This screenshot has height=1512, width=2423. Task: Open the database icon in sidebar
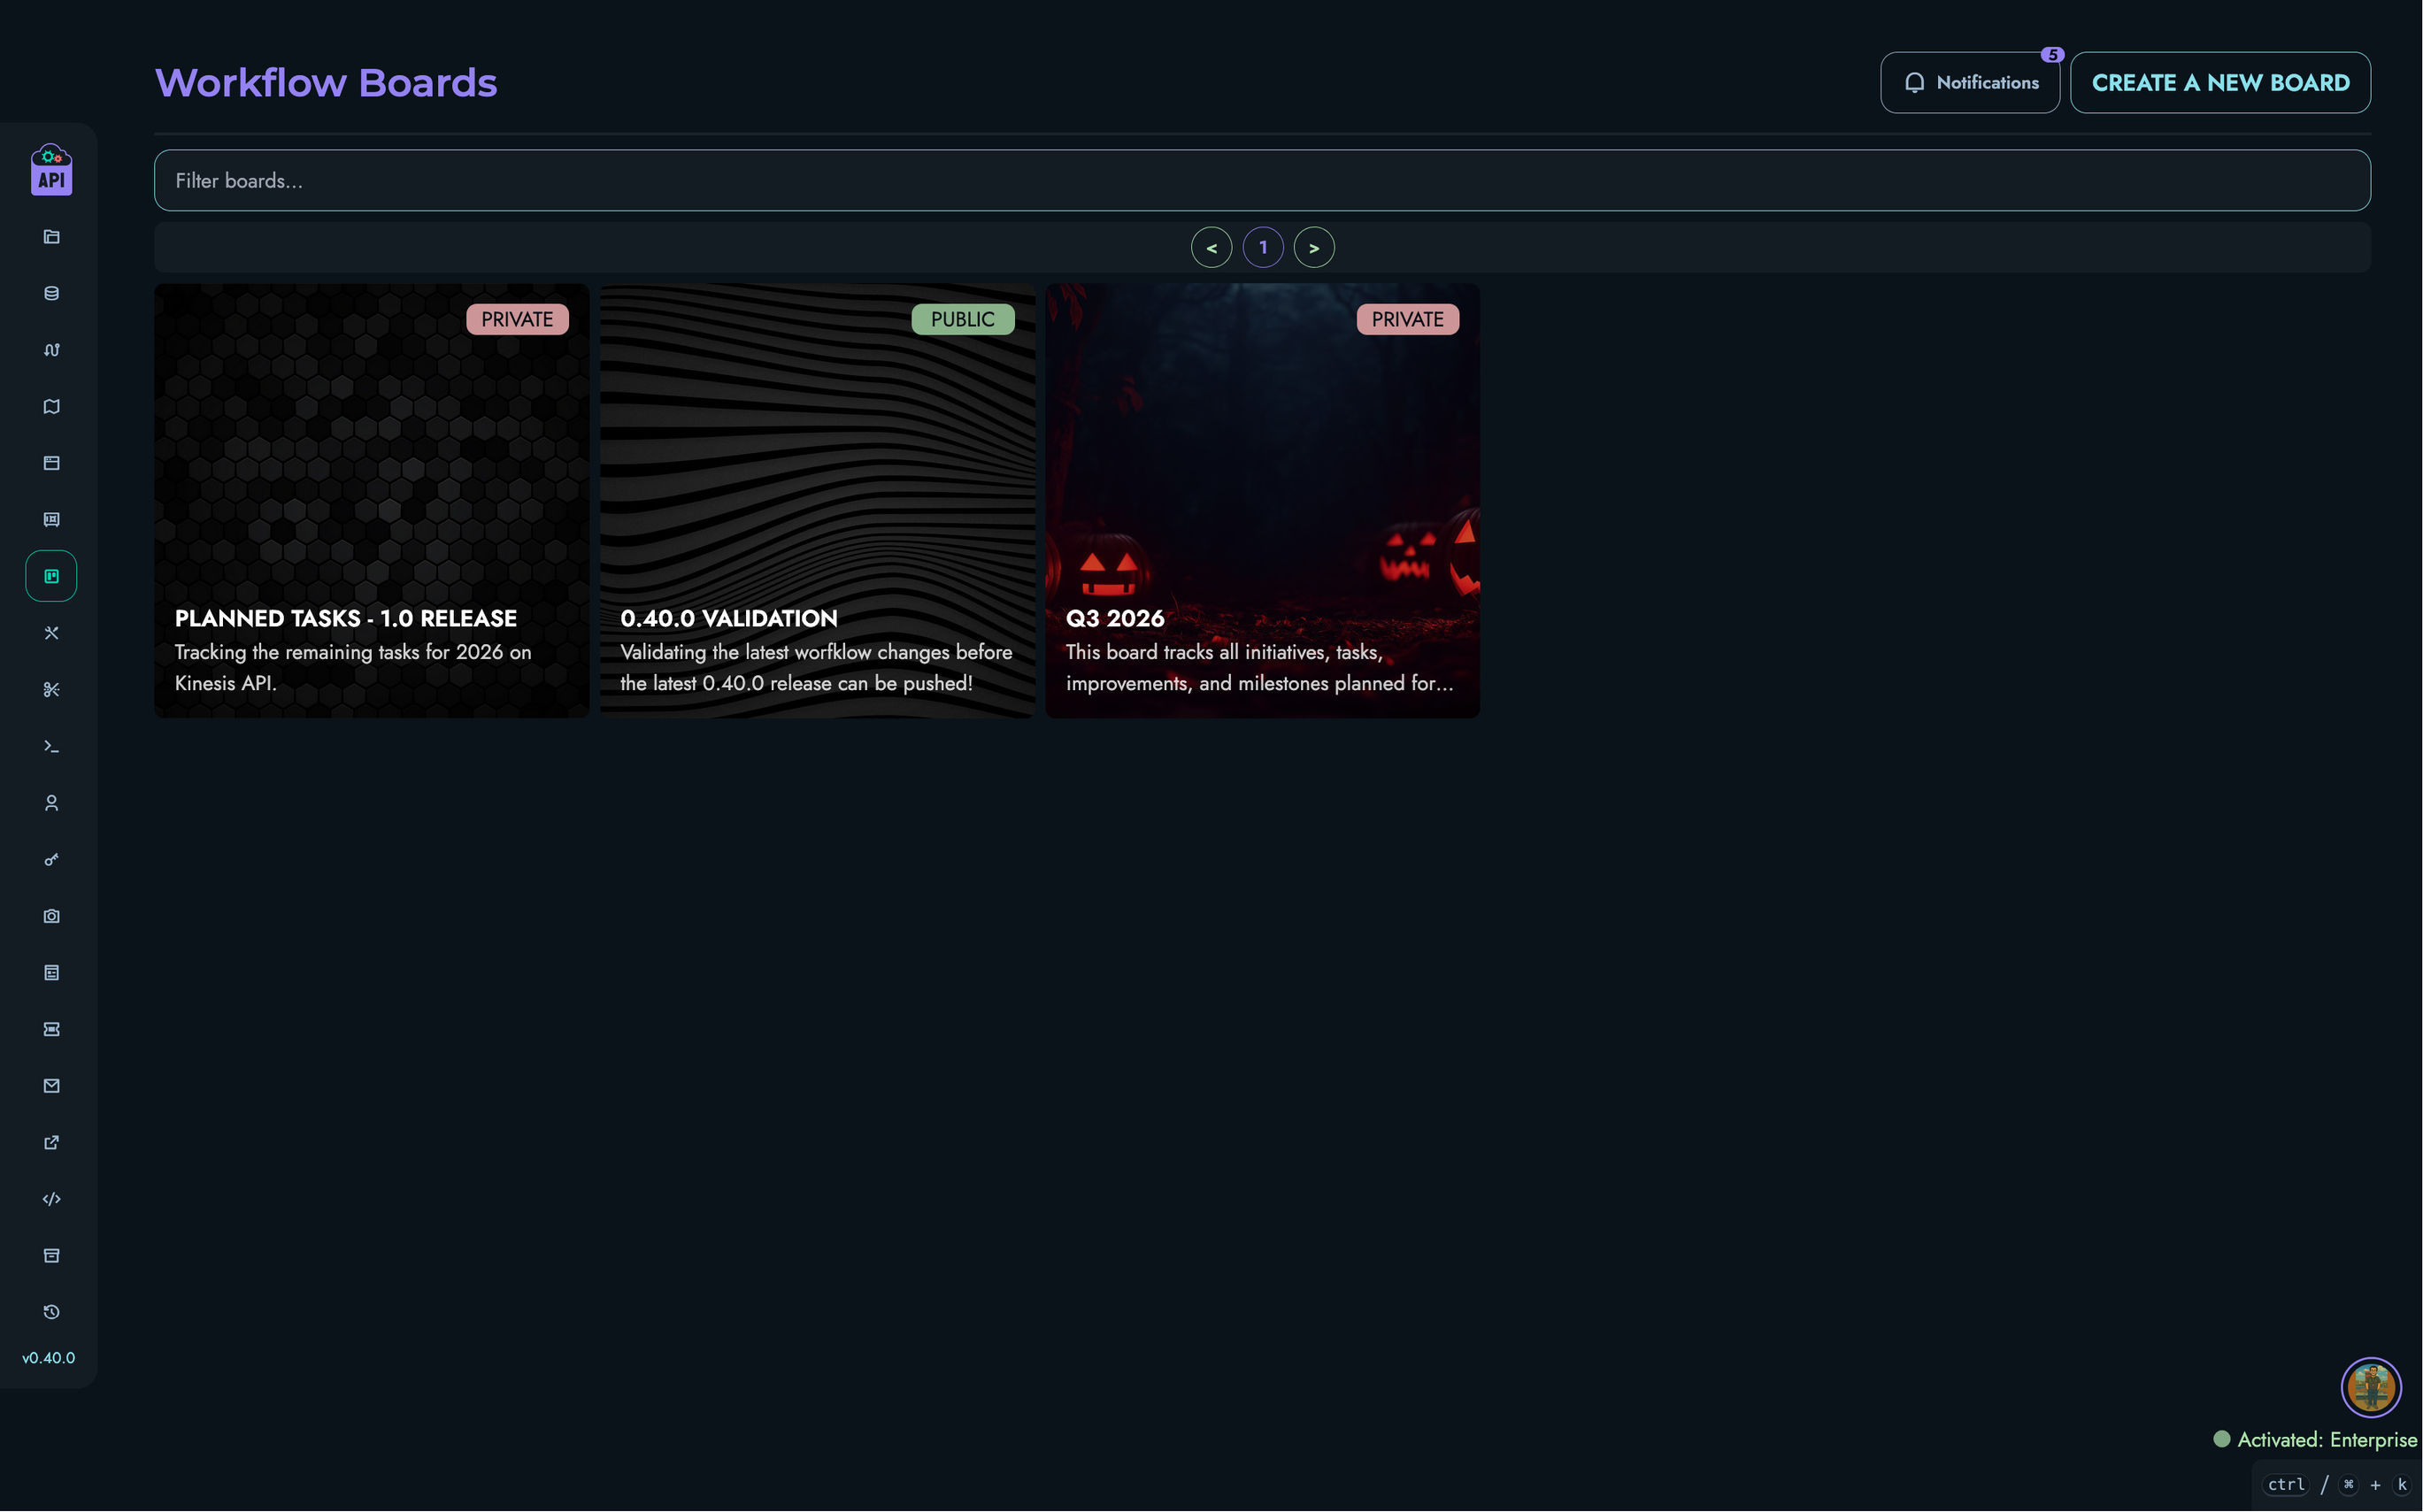tap(51, 293)
